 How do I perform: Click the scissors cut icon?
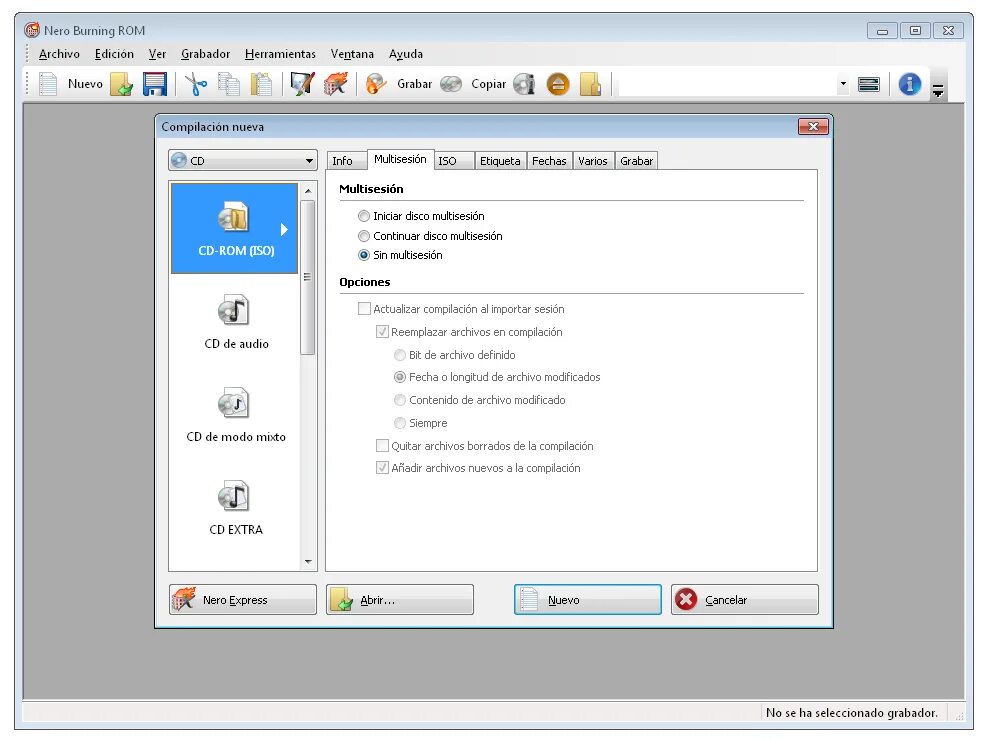tap(196, 84)
